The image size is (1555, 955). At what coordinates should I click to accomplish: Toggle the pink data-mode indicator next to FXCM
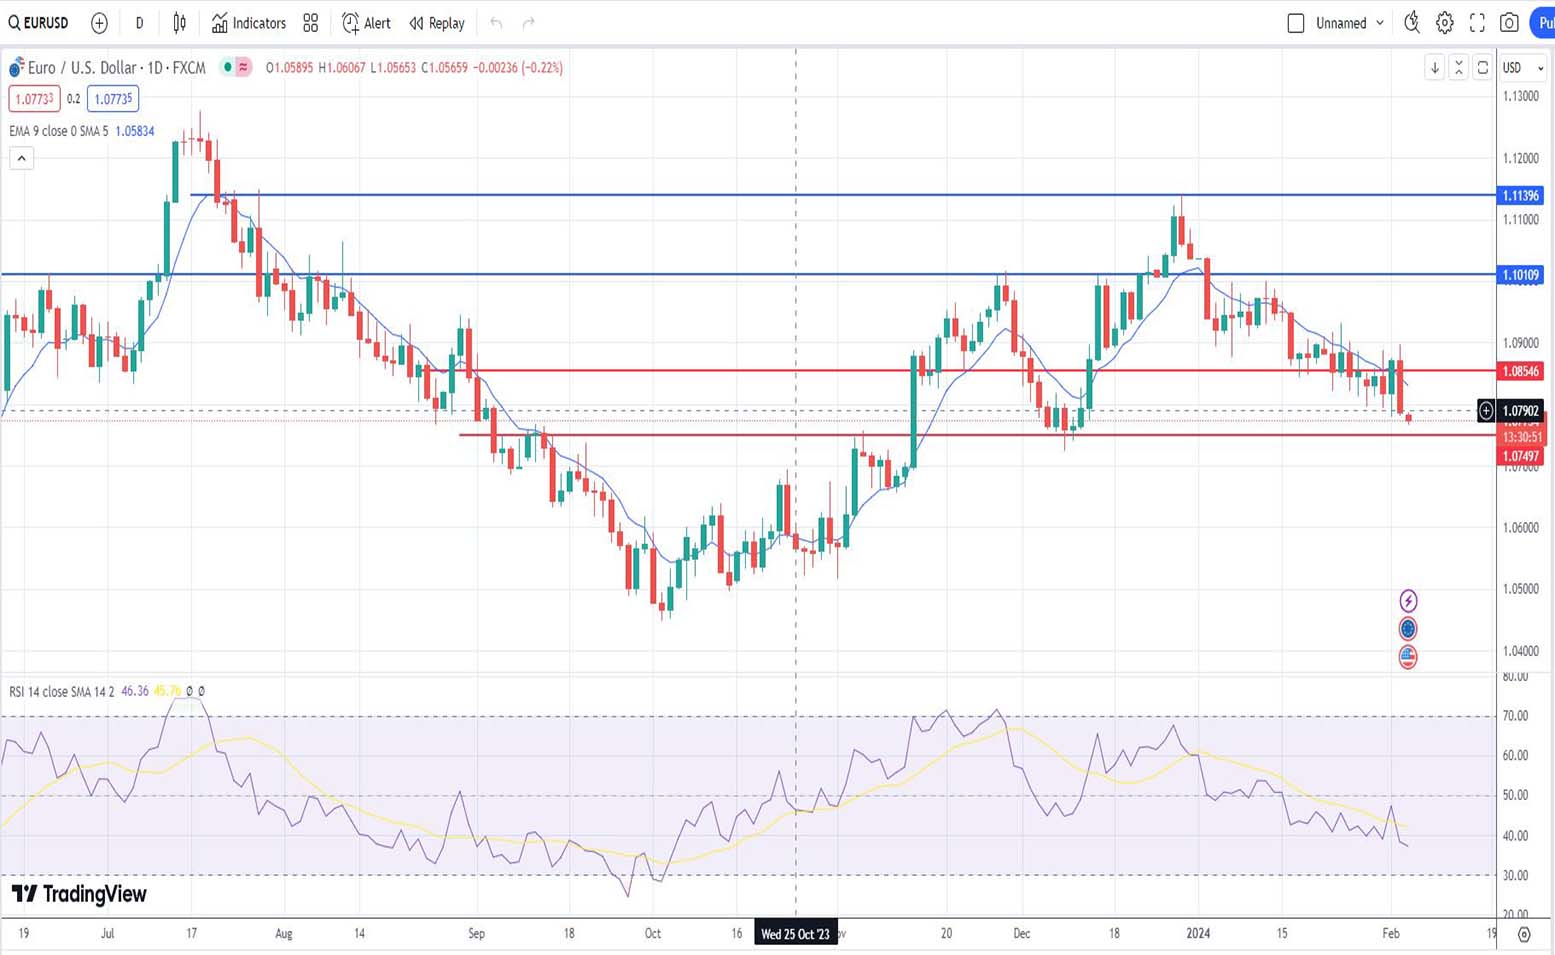point(243,68)
